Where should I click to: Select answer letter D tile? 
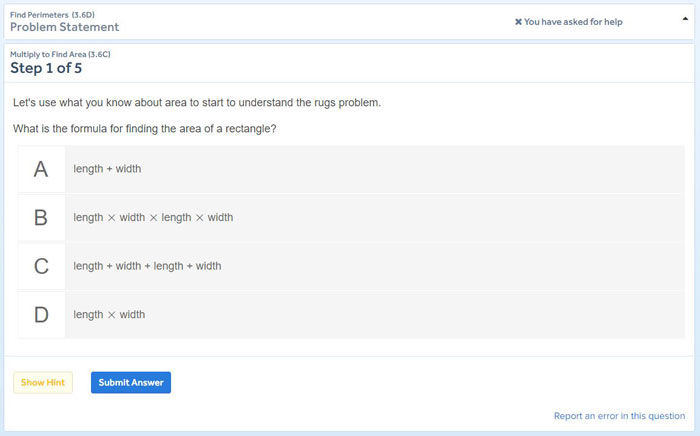[x=41, y=315]
